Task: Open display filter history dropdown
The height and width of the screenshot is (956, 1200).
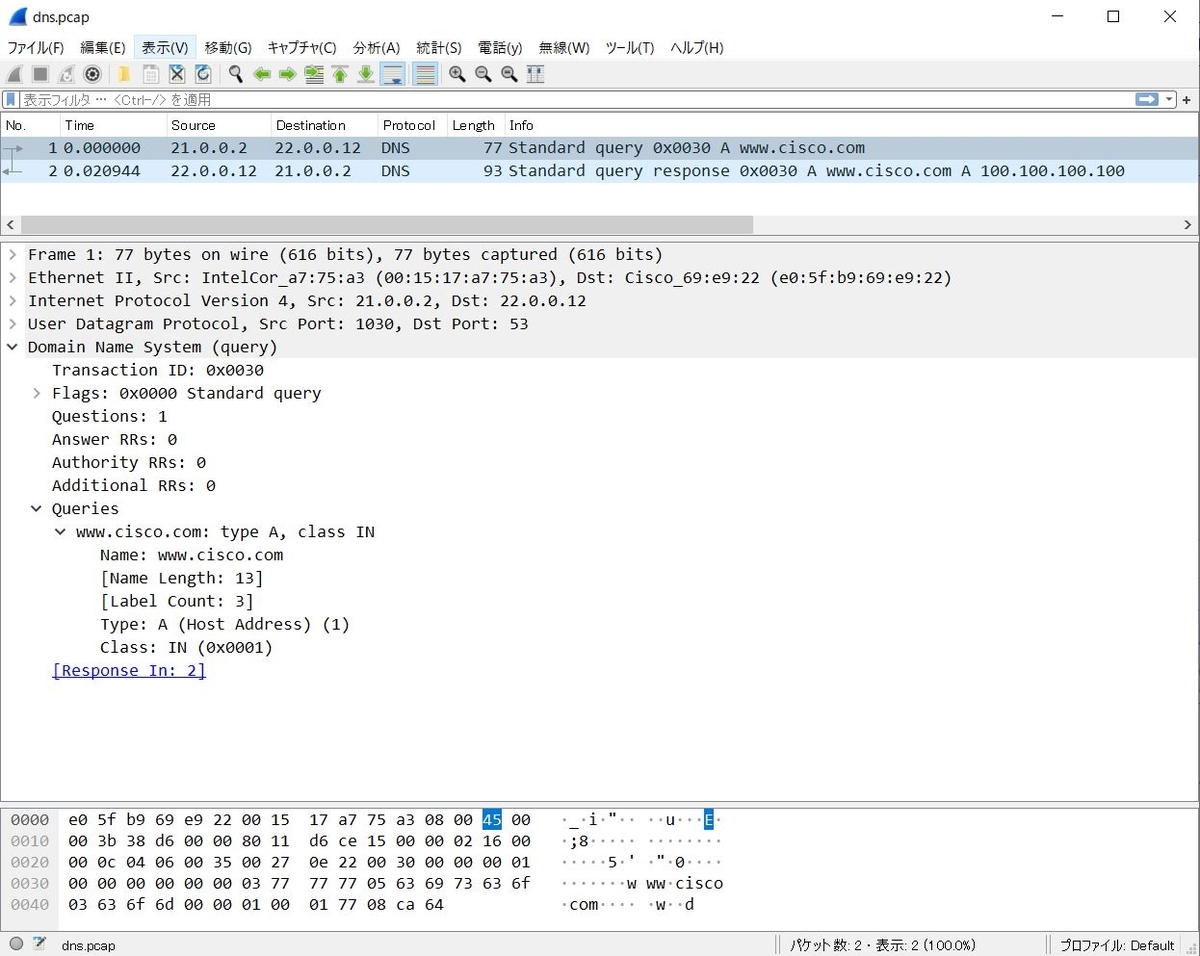Action: [1169, 100]
